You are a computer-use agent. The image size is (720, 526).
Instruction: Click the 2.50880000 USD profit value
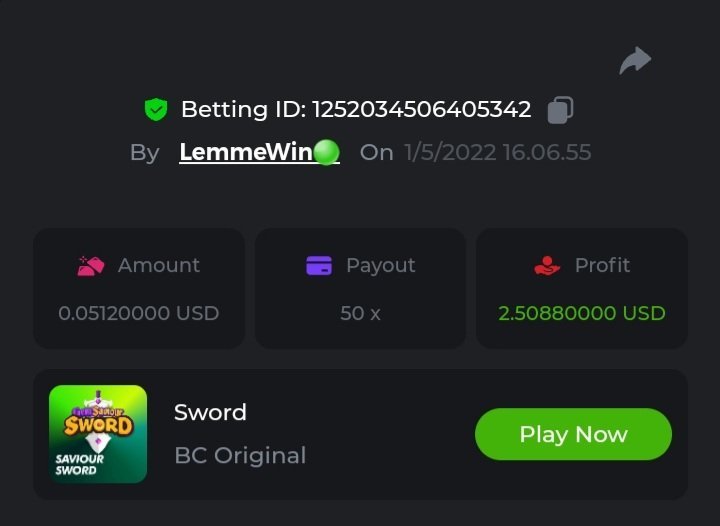(x=582, y=313)
